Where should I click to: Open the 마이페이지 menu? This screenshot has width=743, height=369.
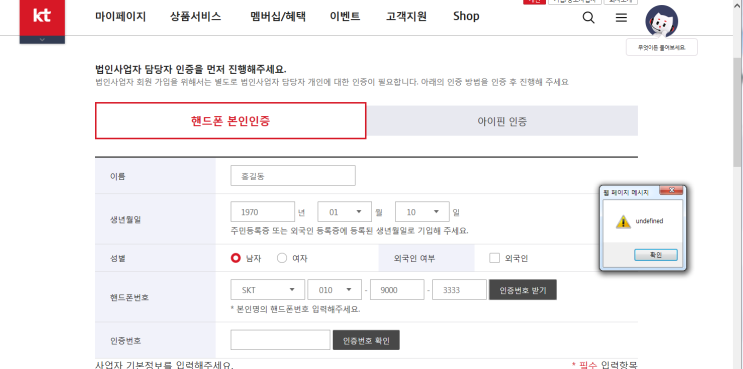pyautogui.click(x=120, y=17)
